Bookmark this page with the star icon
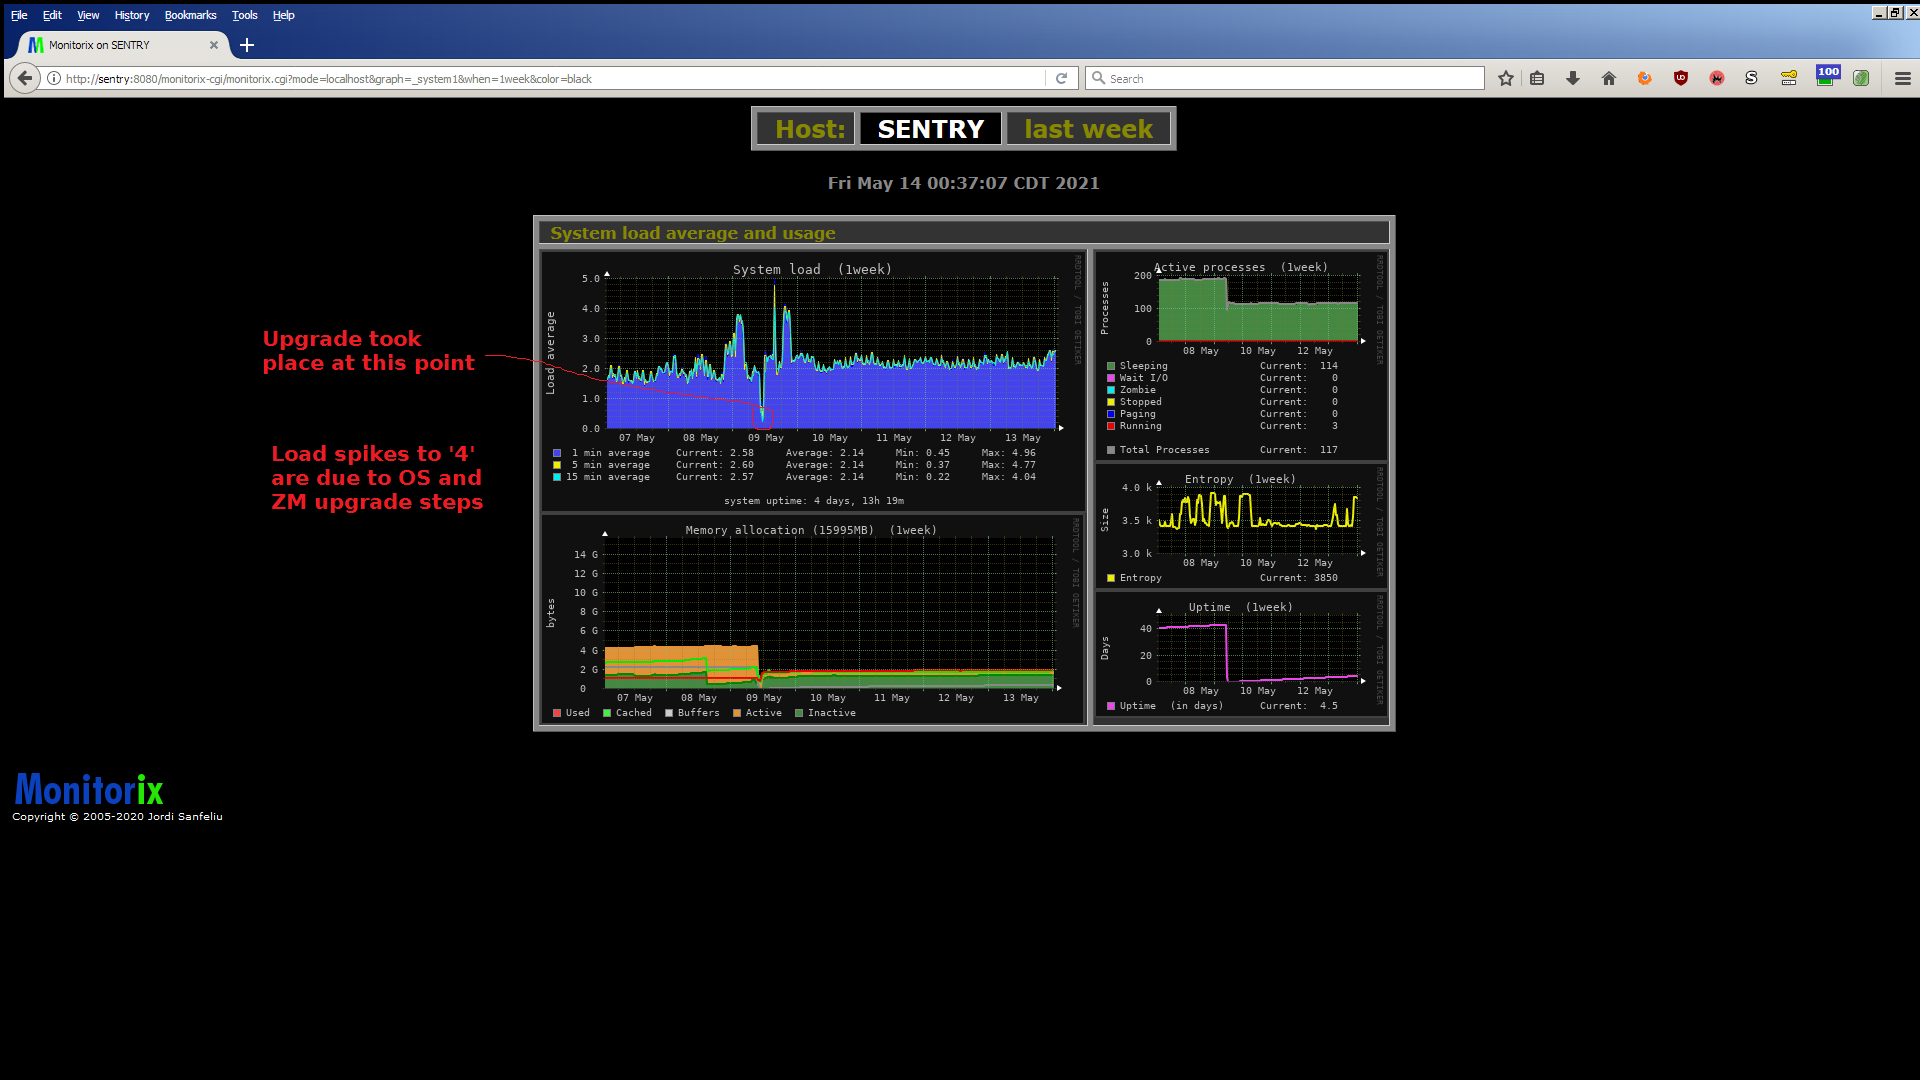This screenshot has height=1080, width=1920. (1506, 78)
